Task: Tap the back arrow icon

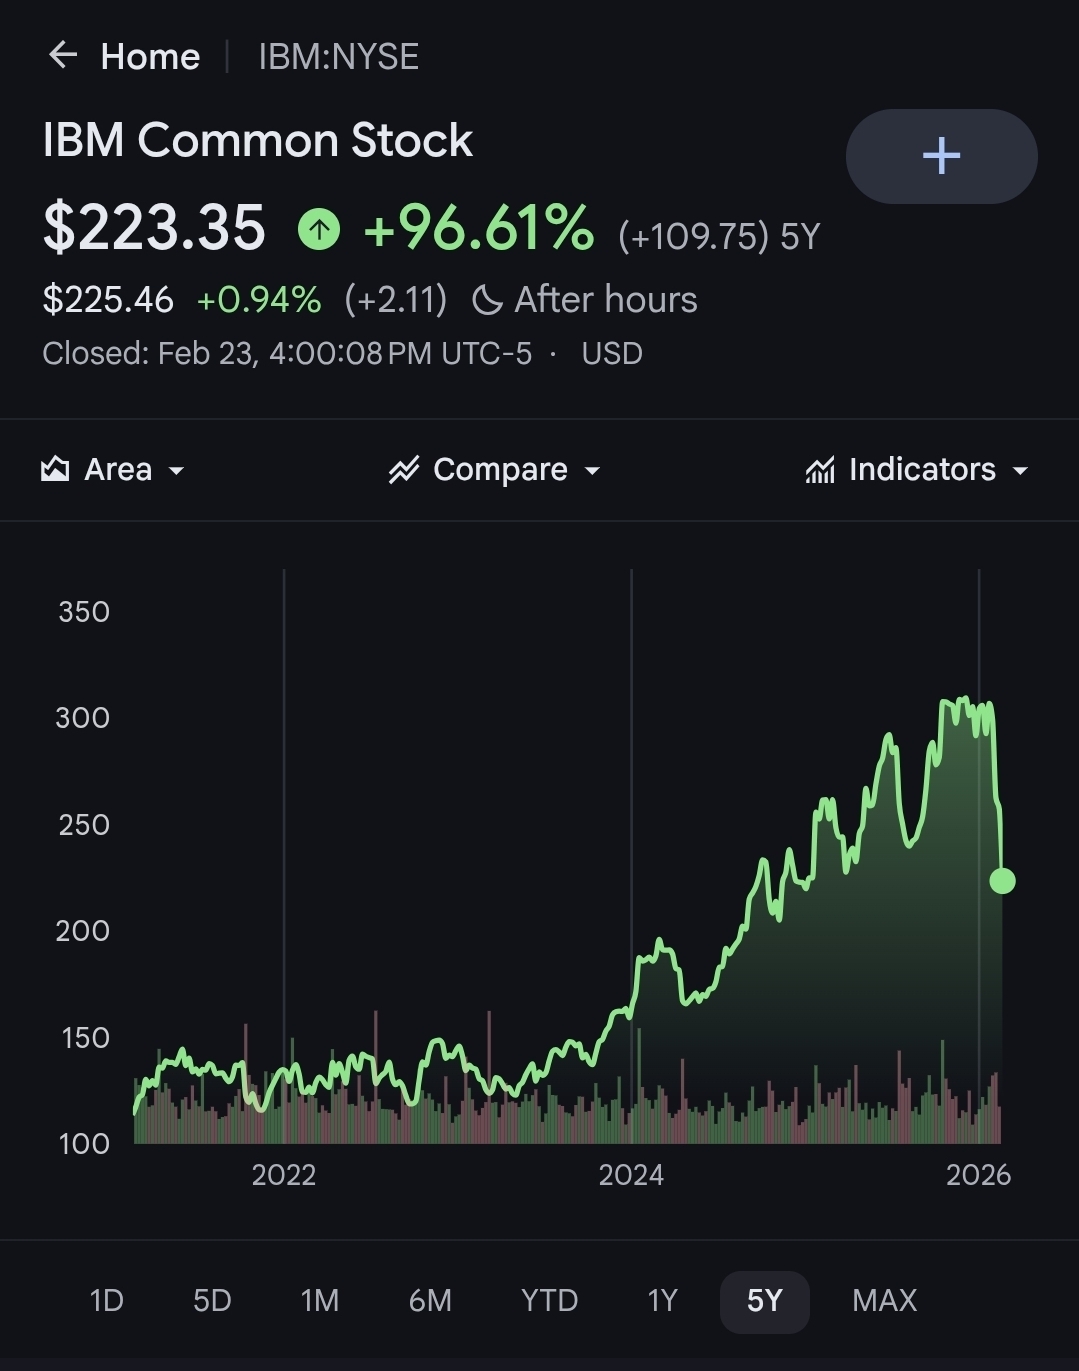Action: click(x=63, y=55)
